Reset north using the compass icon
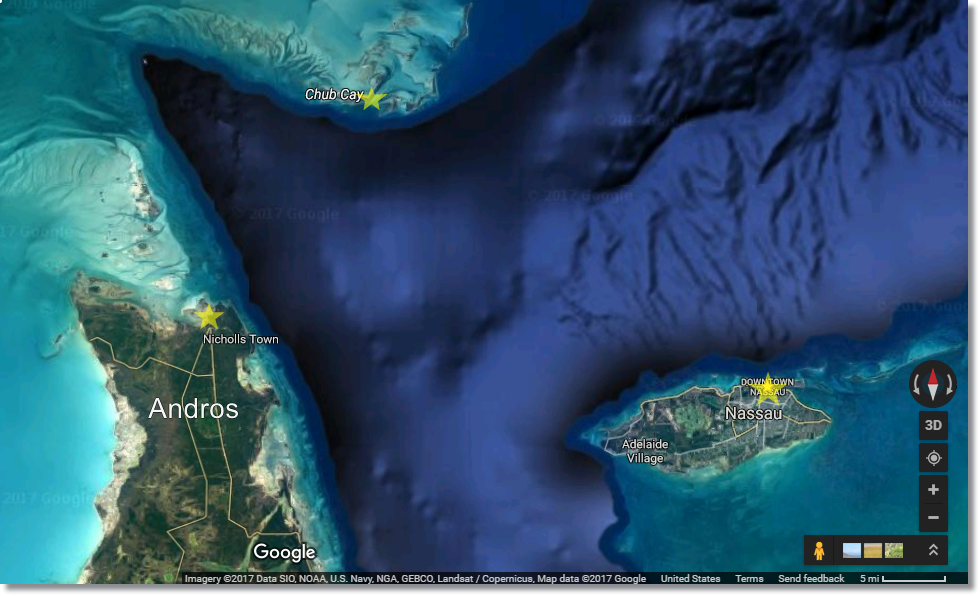 click(x=933, y=383)
